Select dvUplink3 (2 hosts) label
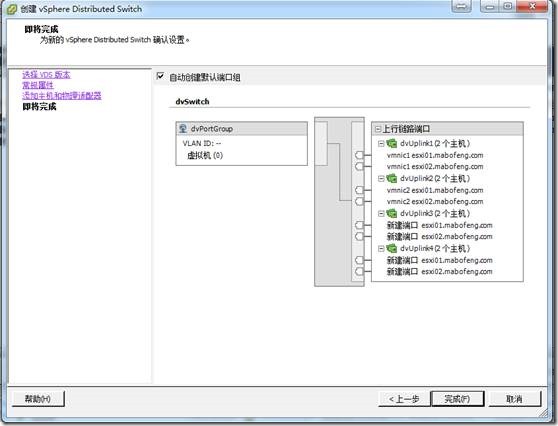Viewport: 558px width, 426px height. (435, 213)
